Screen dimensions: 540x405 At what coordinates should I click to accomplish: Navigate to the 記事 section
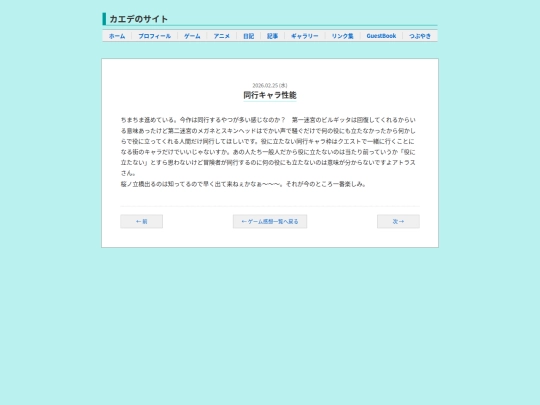tap(272, 36)
